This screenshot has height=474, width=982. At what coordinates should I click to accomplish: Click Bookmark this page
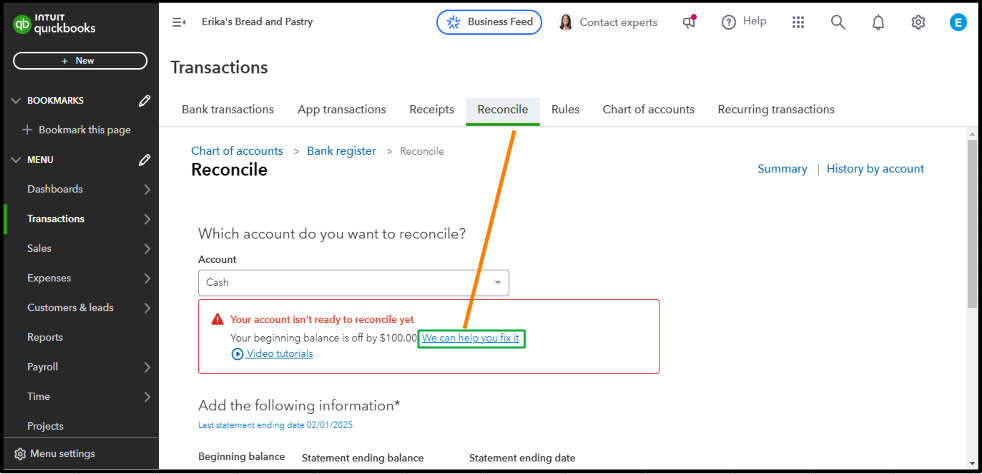[85, 130]
